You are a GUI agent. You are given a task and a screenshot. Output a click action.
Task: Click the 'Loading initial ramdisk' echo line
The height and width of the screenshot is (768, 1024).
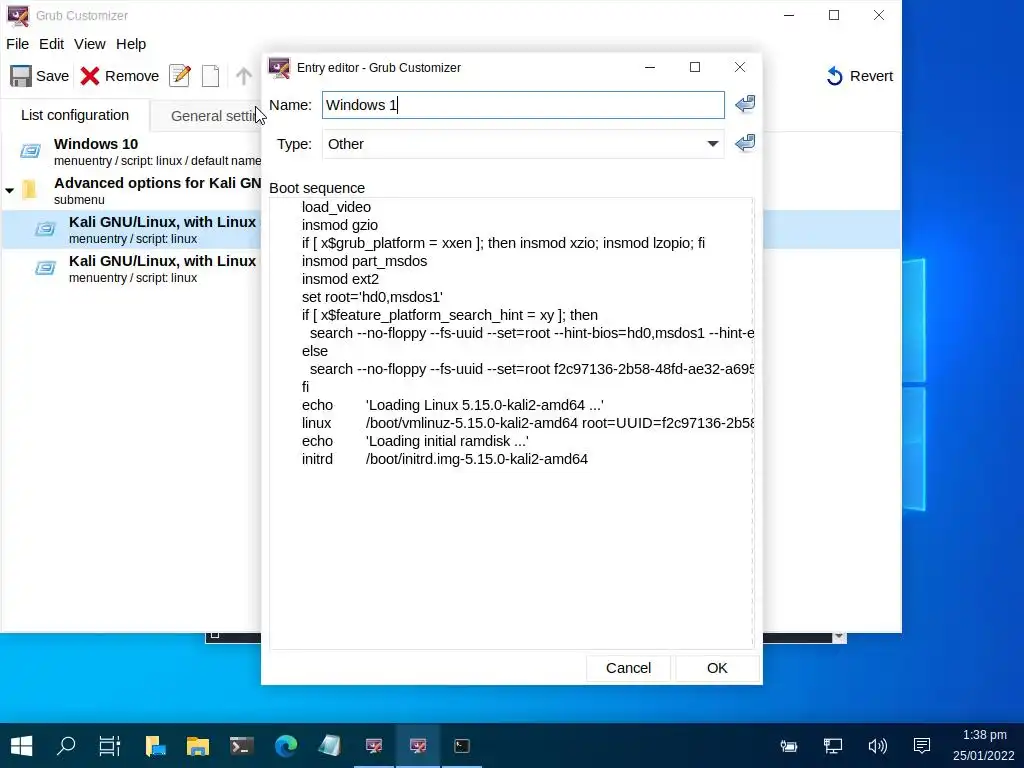click(415, 441)
